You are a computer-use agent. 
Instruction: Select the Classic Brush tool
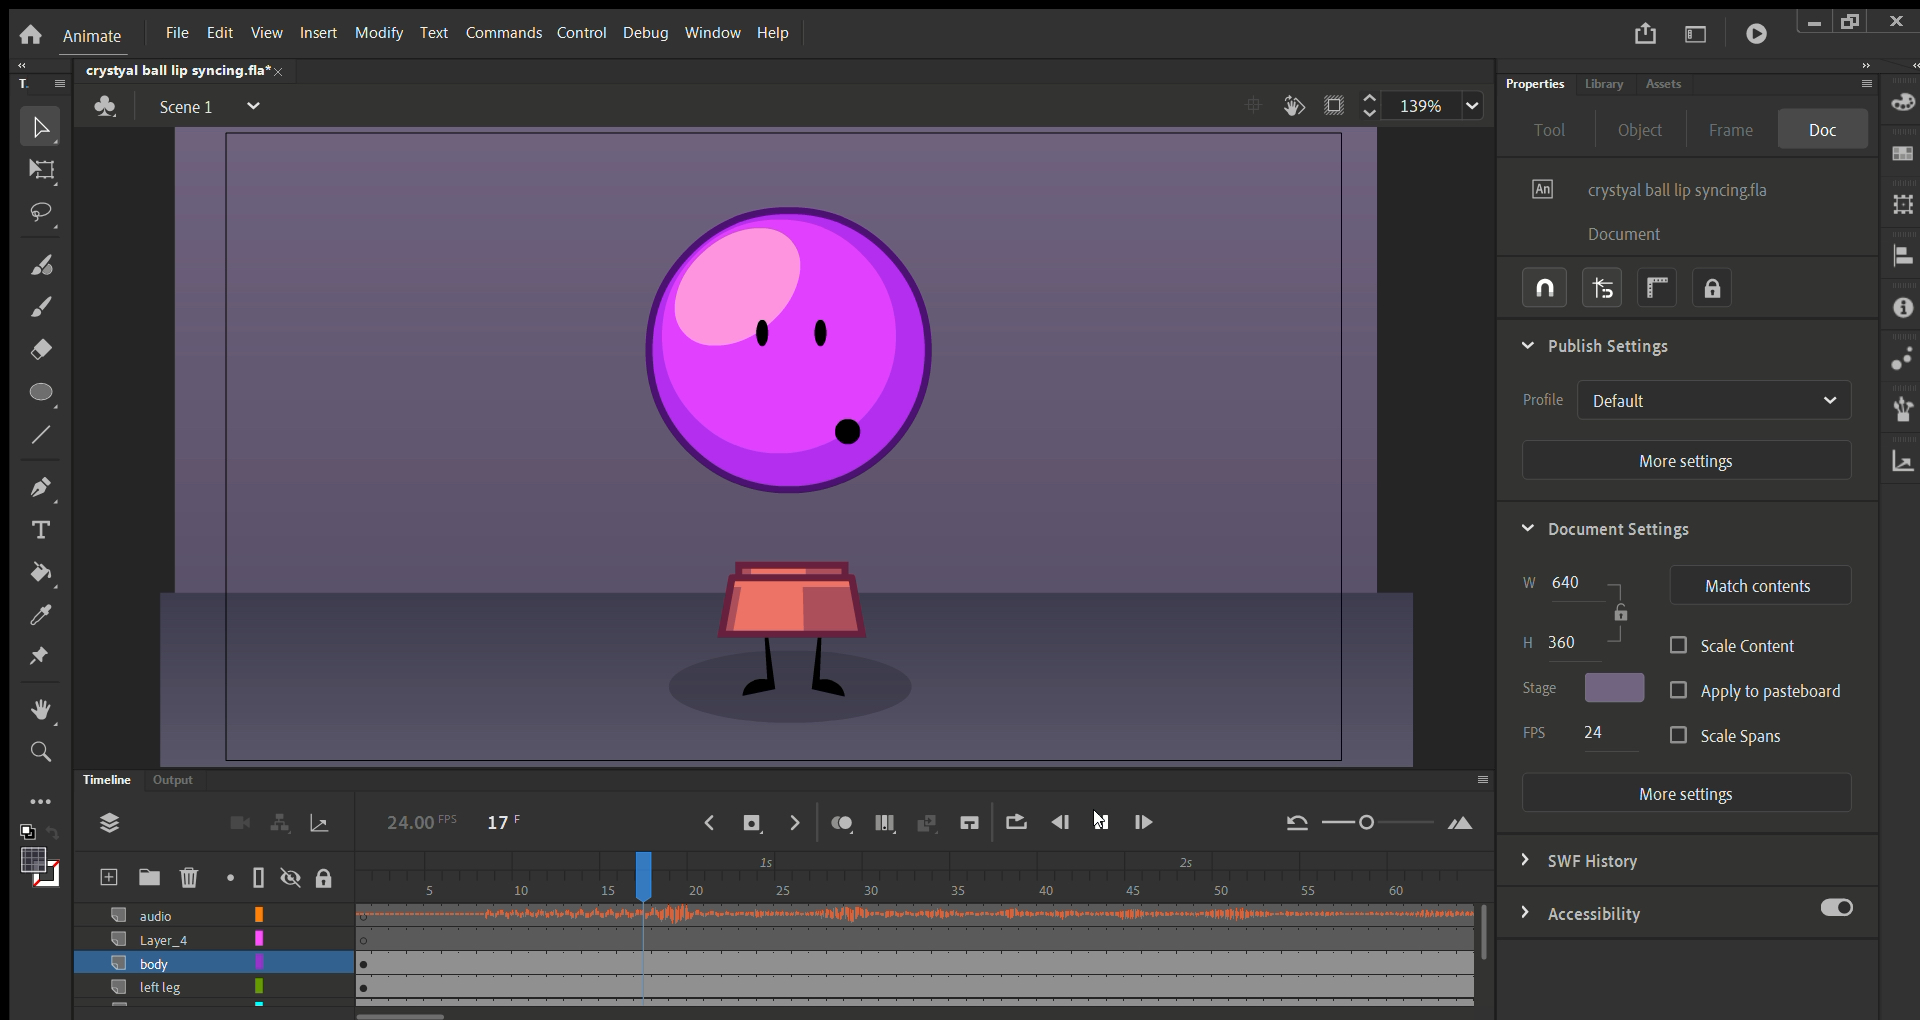click(x=41, y=307)
